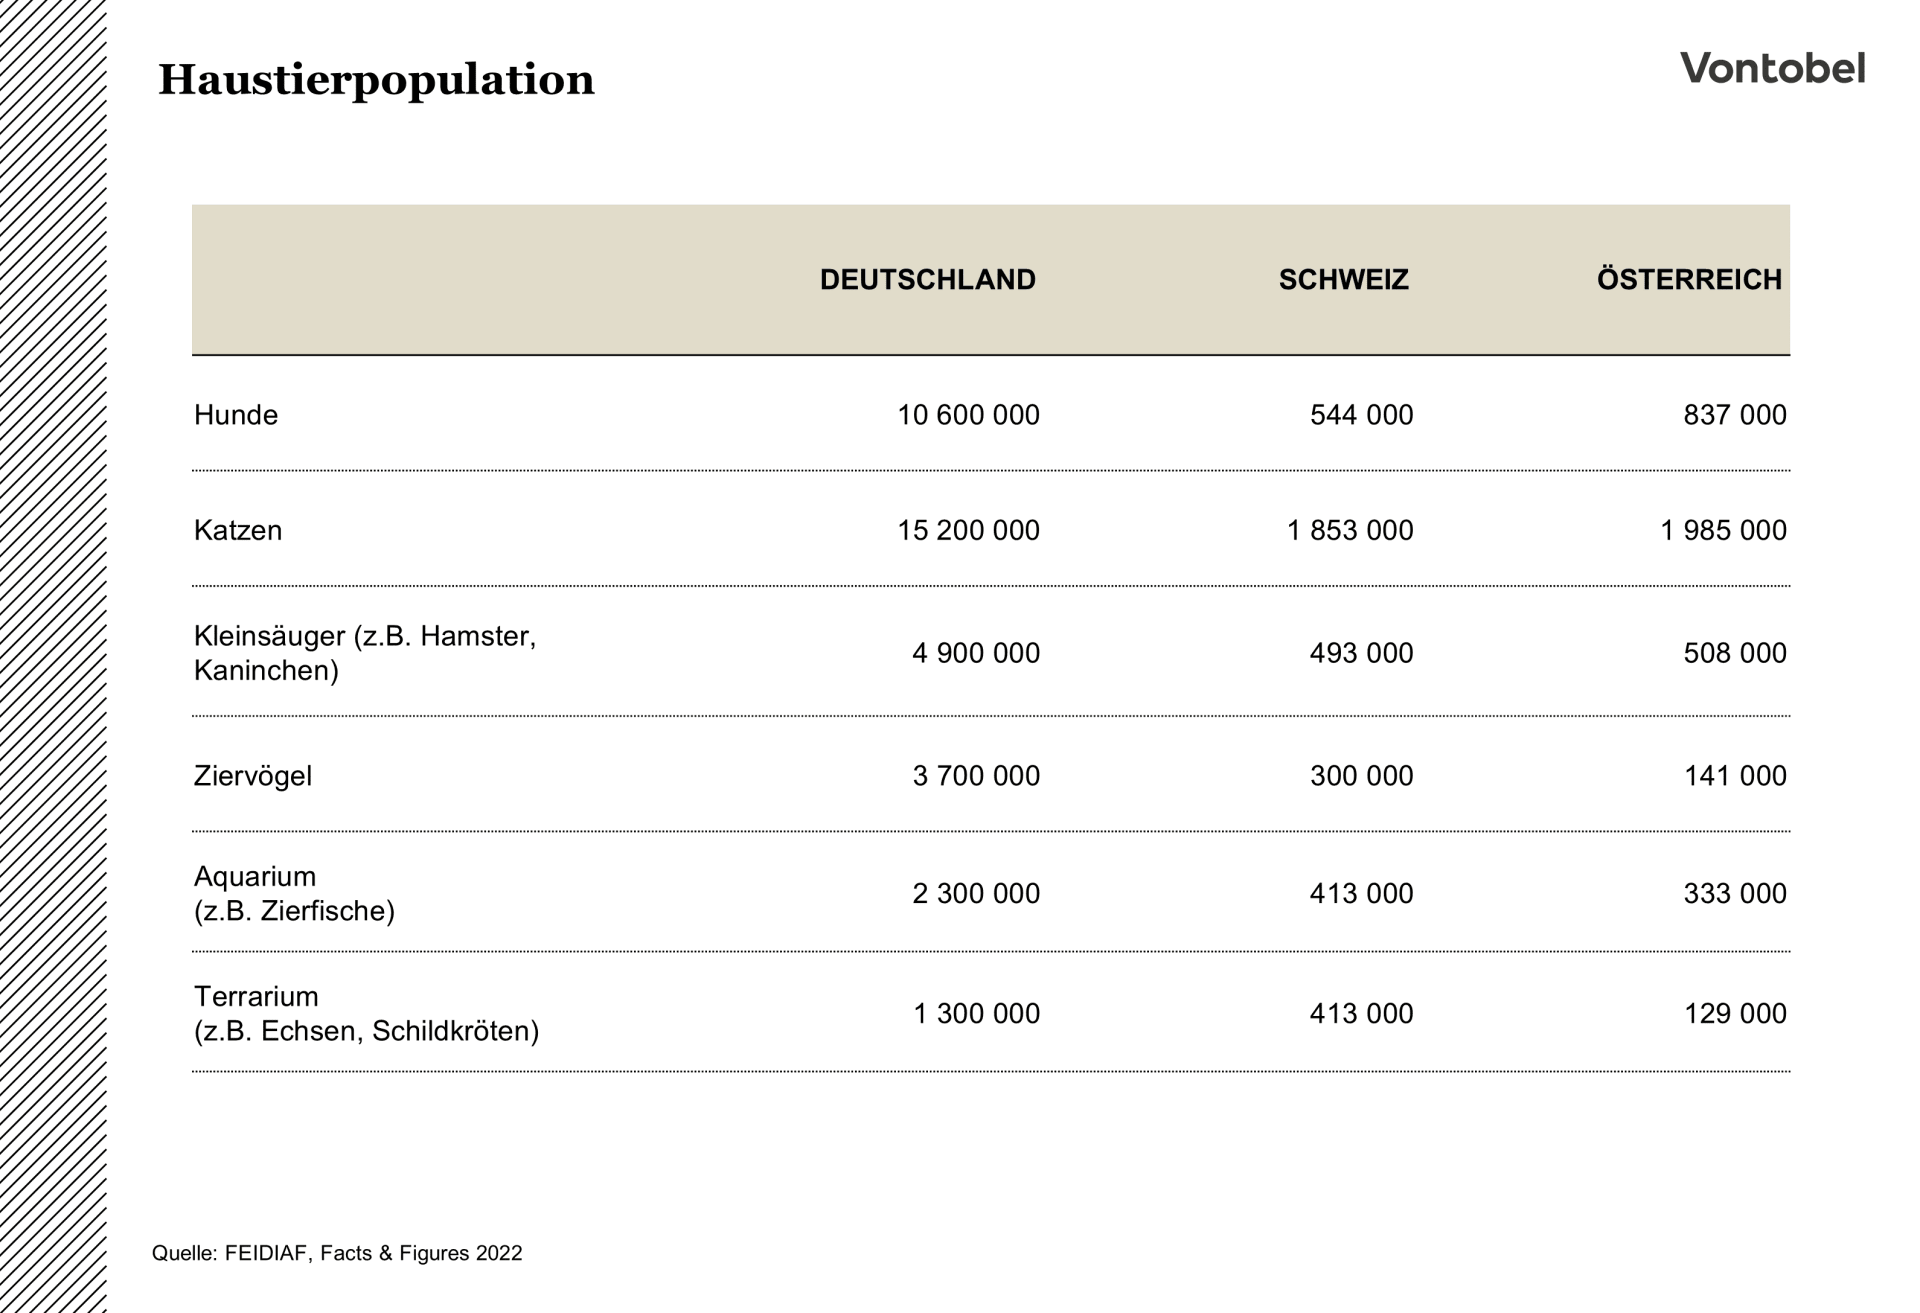The width and height of the screenshot is (1920, 1313).
Task: Click Switzerland's cat count 1 853 000
Action: [1350, 530]
